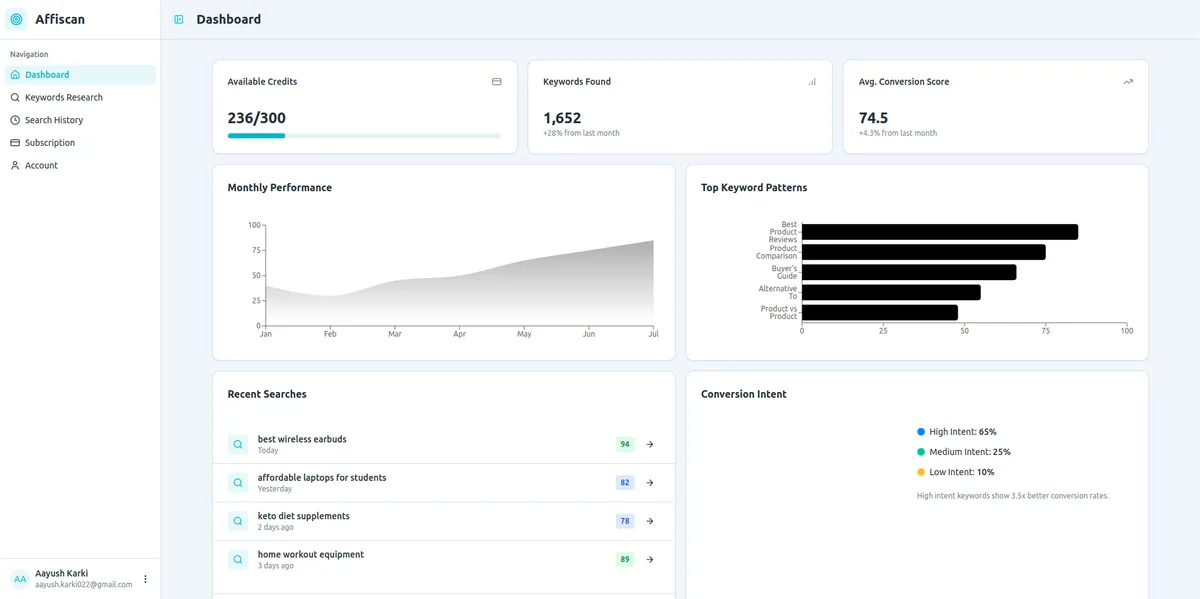Open the Account page
The image size is (1200, 599).
[x=42, y=165]
